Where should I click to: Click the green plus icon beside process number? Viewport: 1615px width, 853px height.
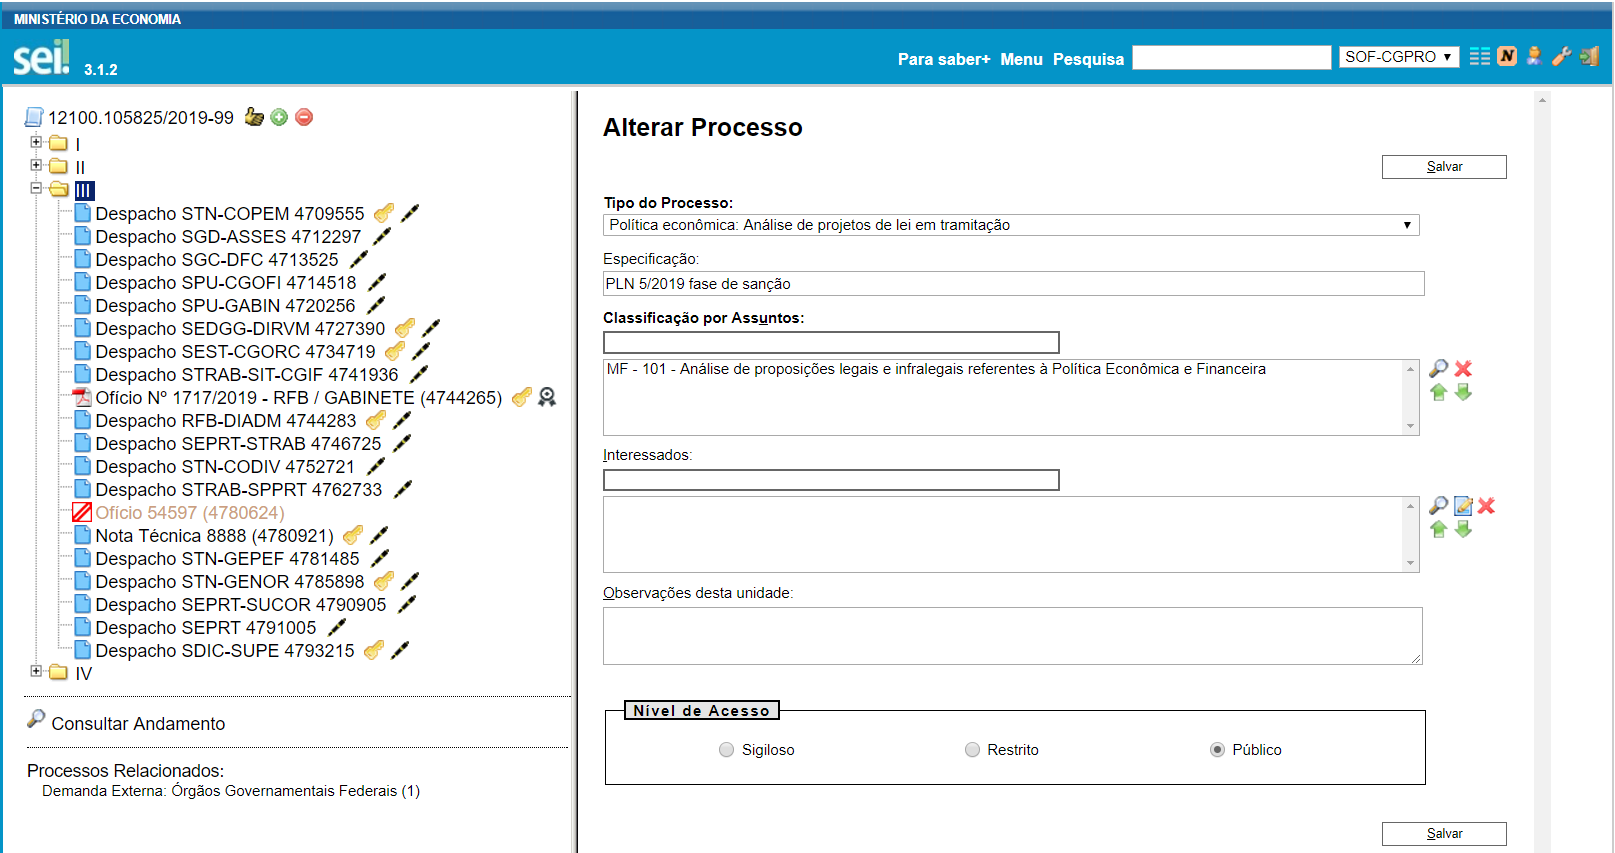pos(279,117)
